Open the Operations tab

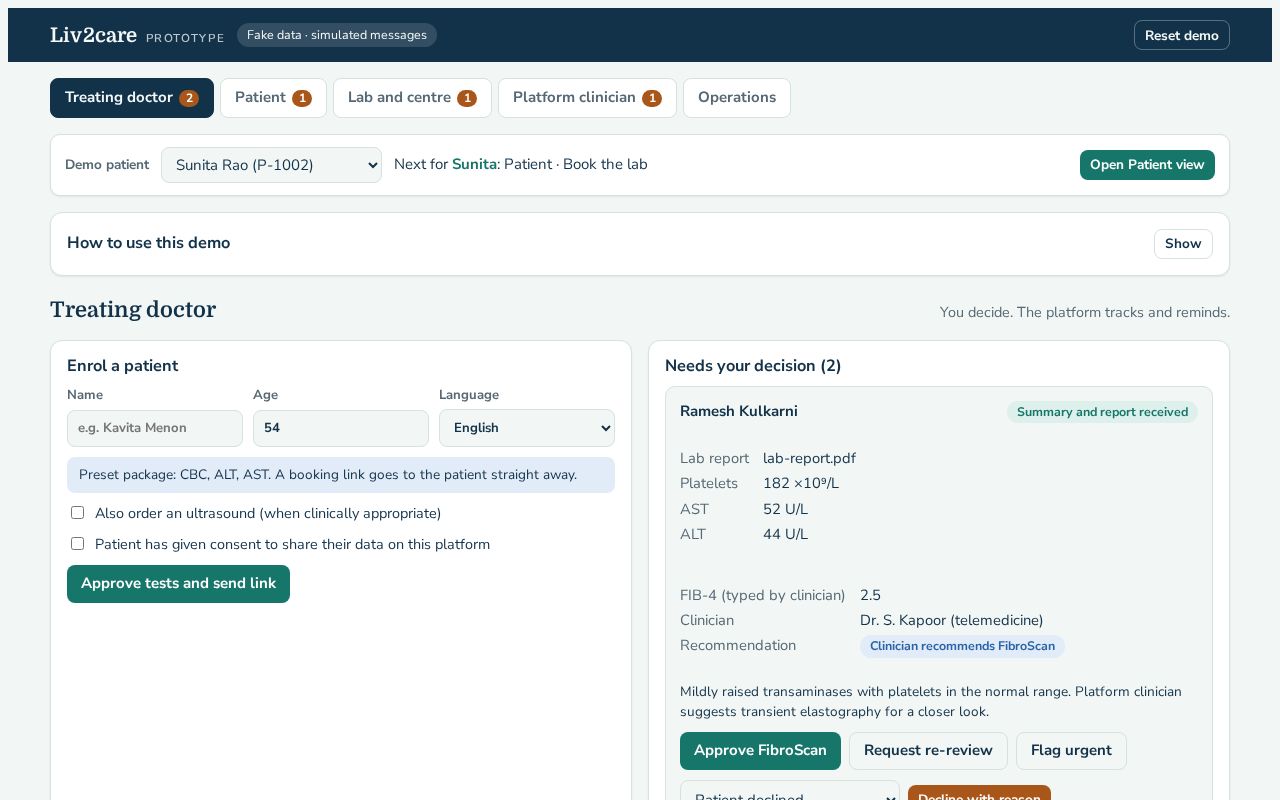click(737, 98)
